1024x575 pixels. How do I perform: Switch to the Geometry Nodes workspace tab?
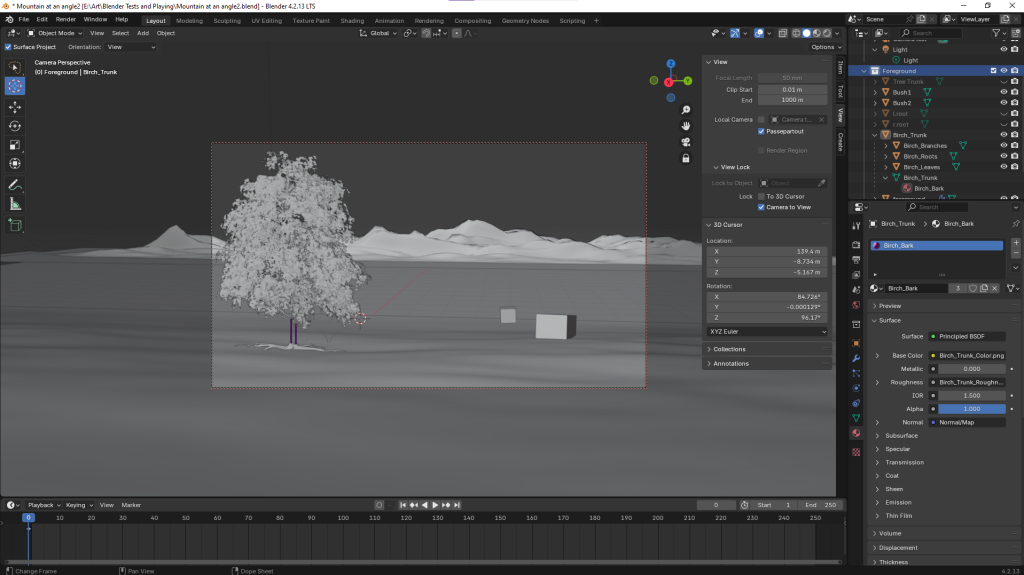[525, 21]
